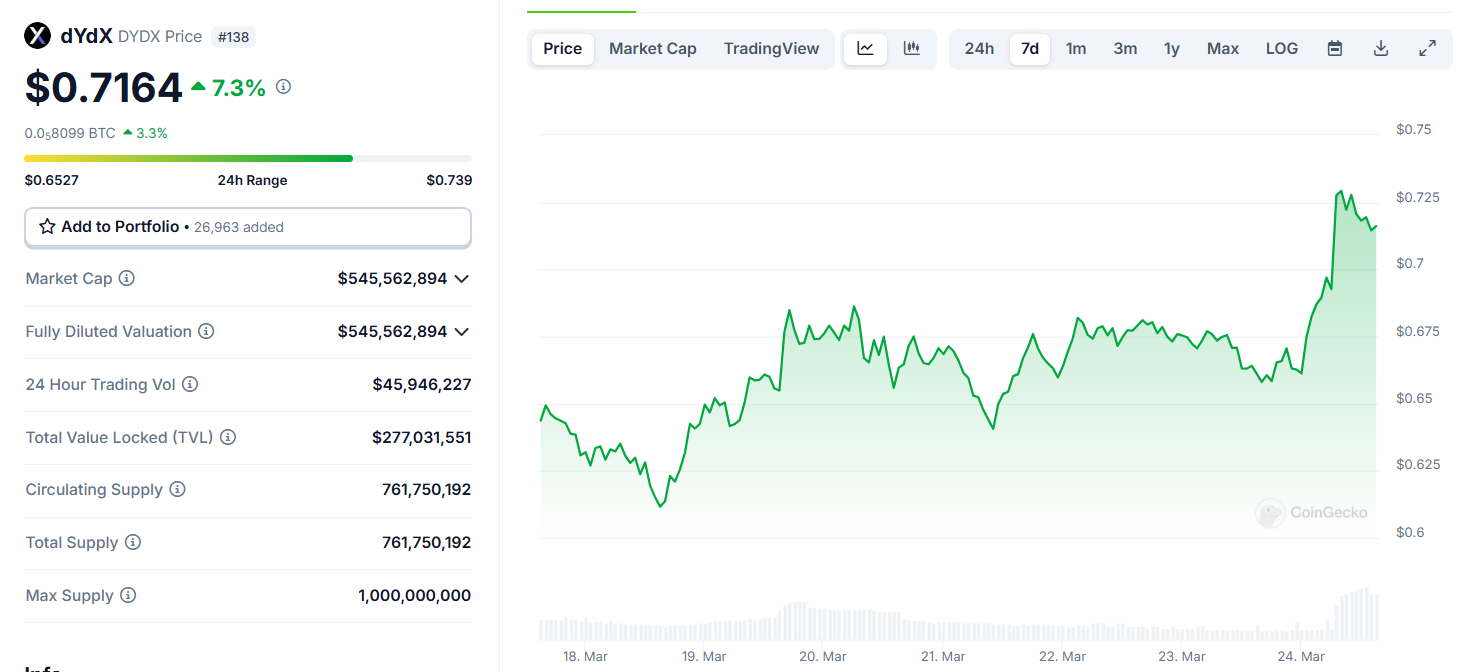Click the 1,000,000,000 max supply value
1470x672 pixels.
(415, 595)
